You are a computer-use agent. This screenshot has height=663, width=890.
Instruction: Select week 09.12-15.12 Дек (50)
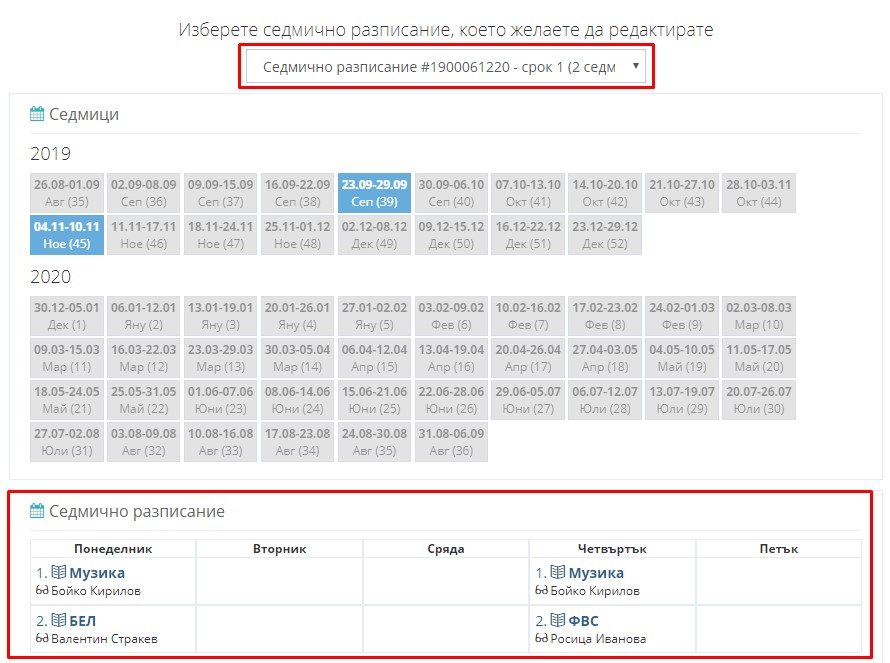click(x=451, y=235)
